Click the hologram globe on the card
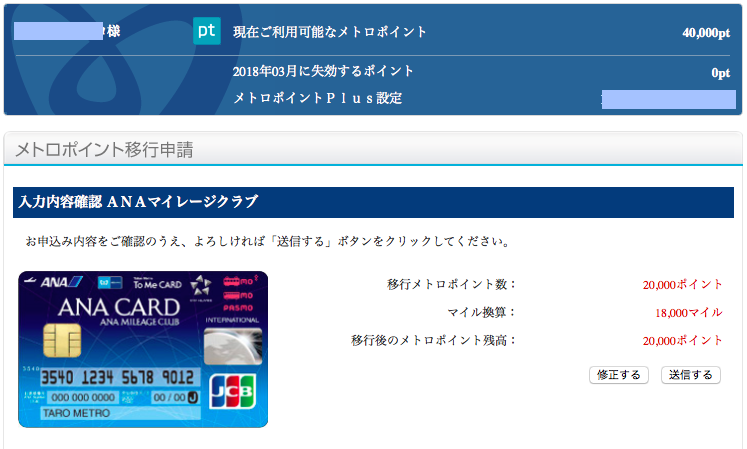 [233, 347]
